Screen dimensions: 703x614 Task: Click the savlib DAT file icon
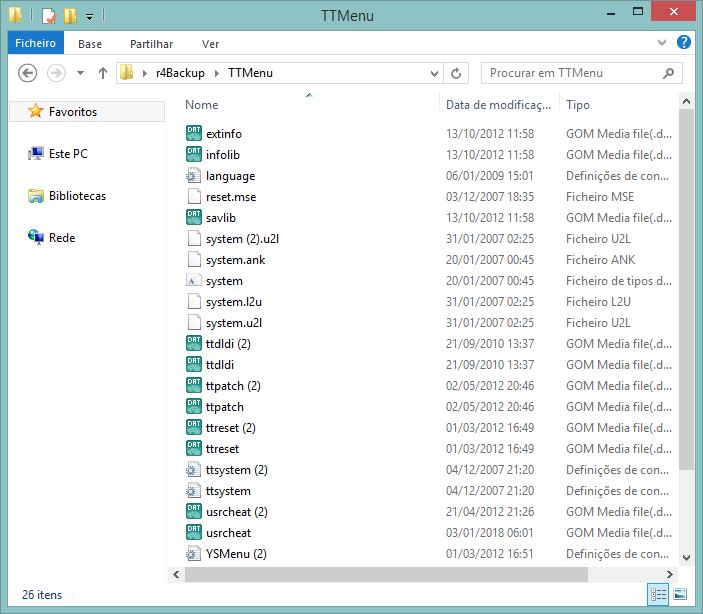point(194,218)
